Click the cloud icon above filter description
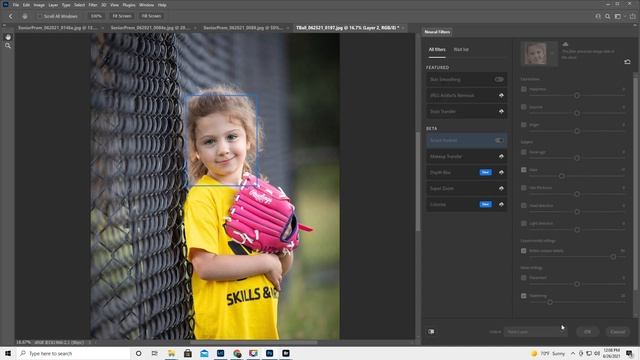Viewport: 640px width, 360px height. coord(565,44)
